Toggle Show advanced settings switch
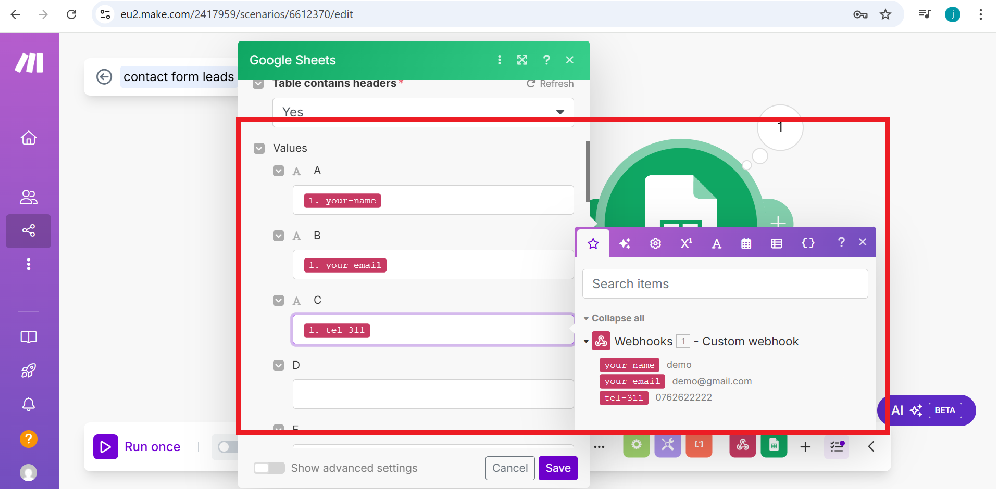 (x=269, y=468)
